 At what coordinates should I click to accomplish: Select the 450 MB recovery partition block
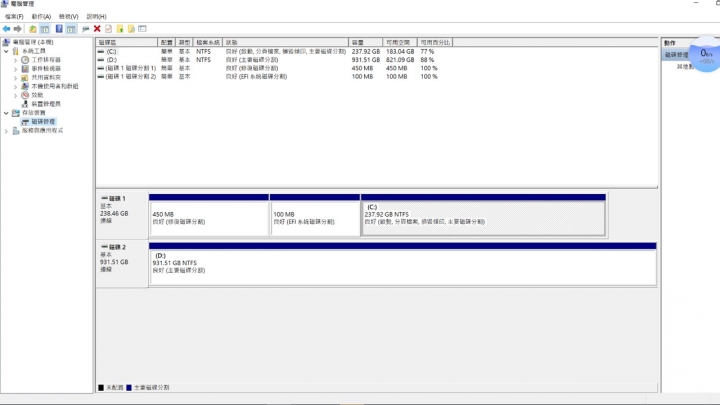[209, 215]
